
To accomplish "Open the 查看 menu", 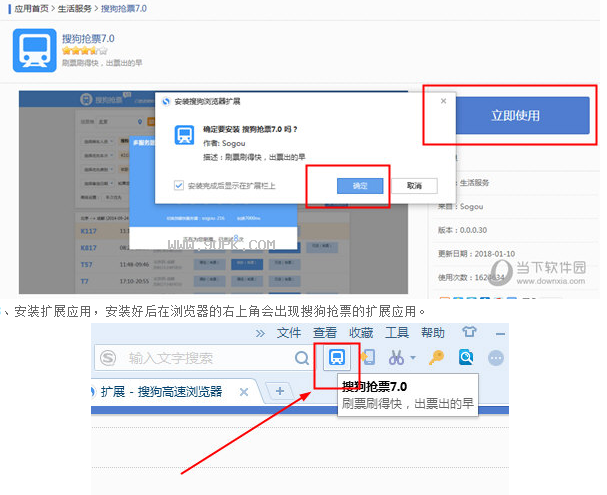I will pyautogui.click(x=325, y=332).
